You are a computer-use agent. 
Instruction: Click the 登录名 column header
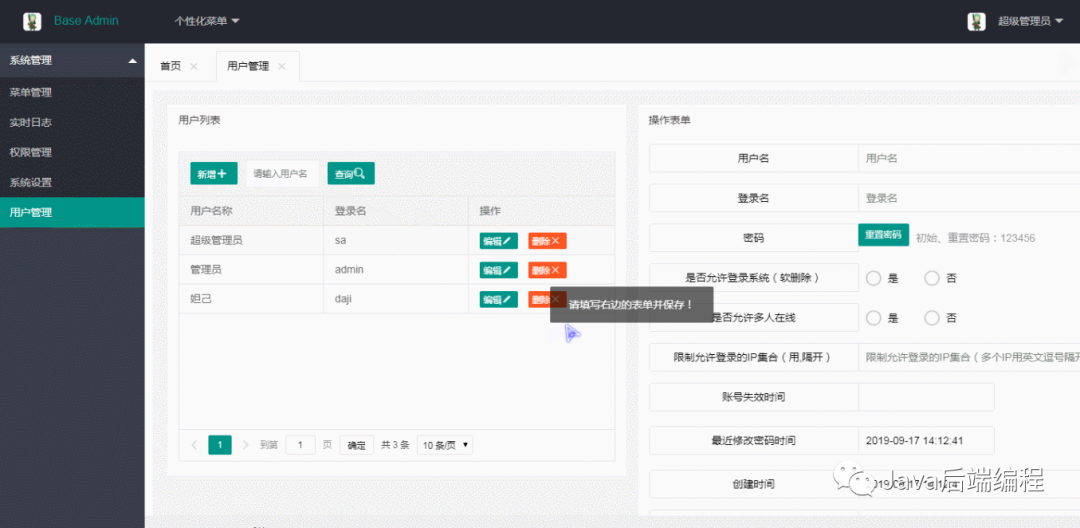click(396, 211)
